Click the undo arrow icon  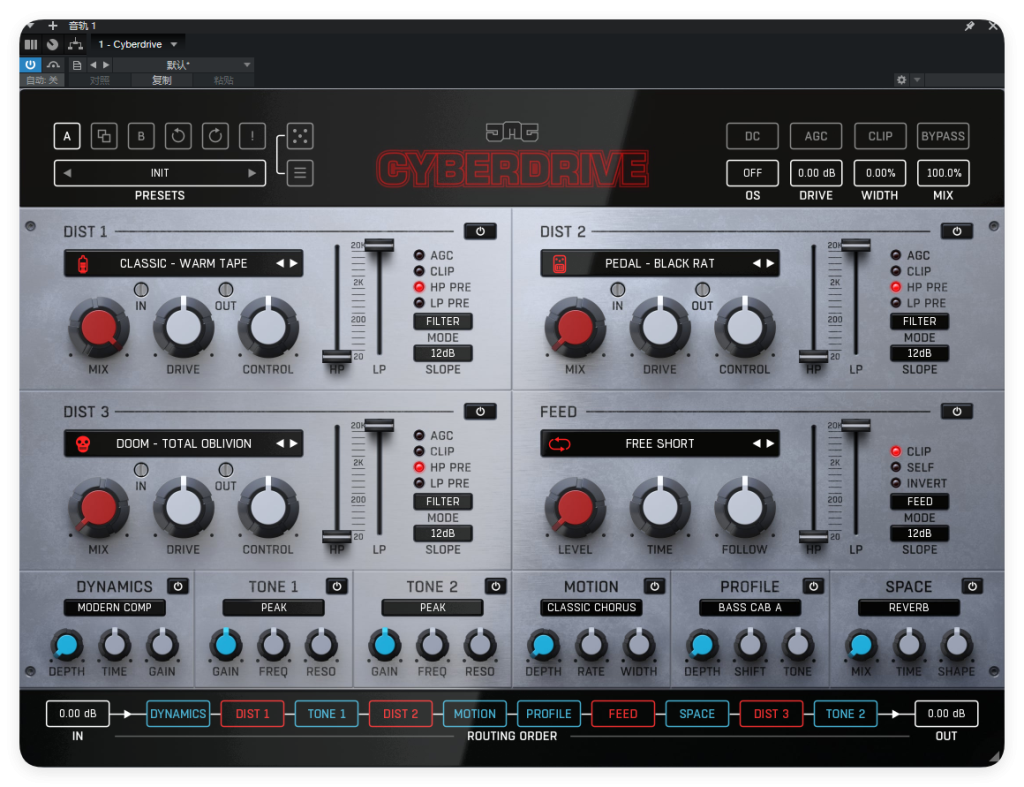178,136
